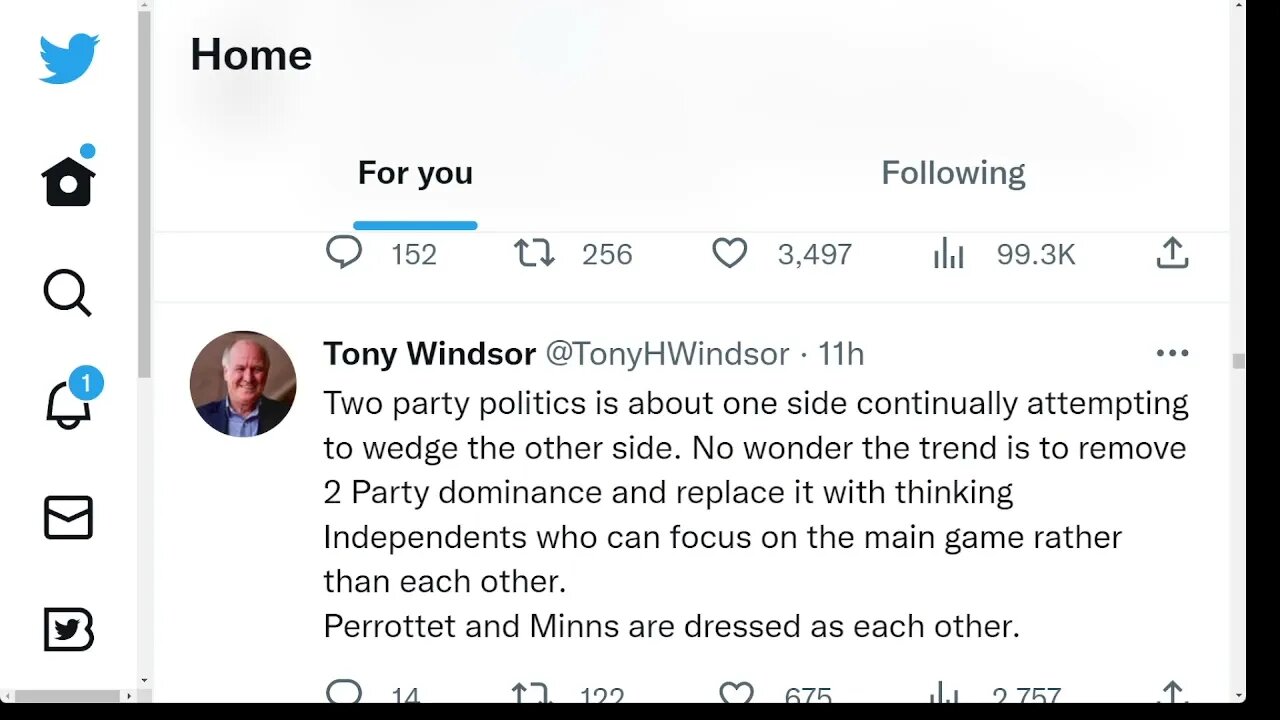Open more options on Tony Windsor's tweet
Image resolution: width=1280 pixels, height=720 pixels.
[1172, 353]
